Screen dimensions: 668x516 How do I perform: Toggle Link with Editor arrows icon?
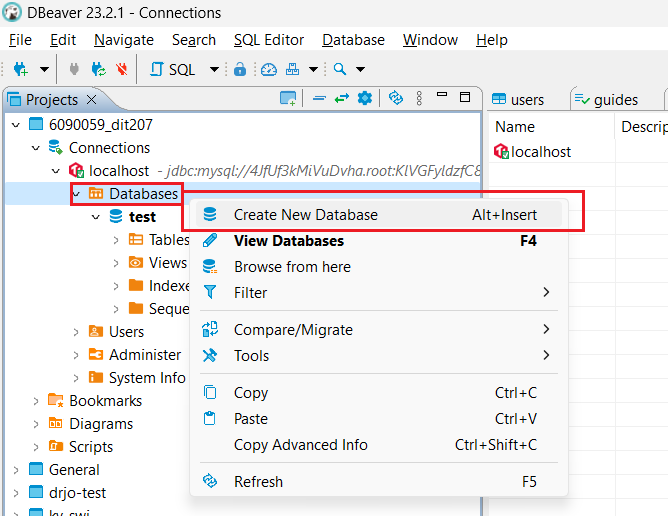[342, 98]
